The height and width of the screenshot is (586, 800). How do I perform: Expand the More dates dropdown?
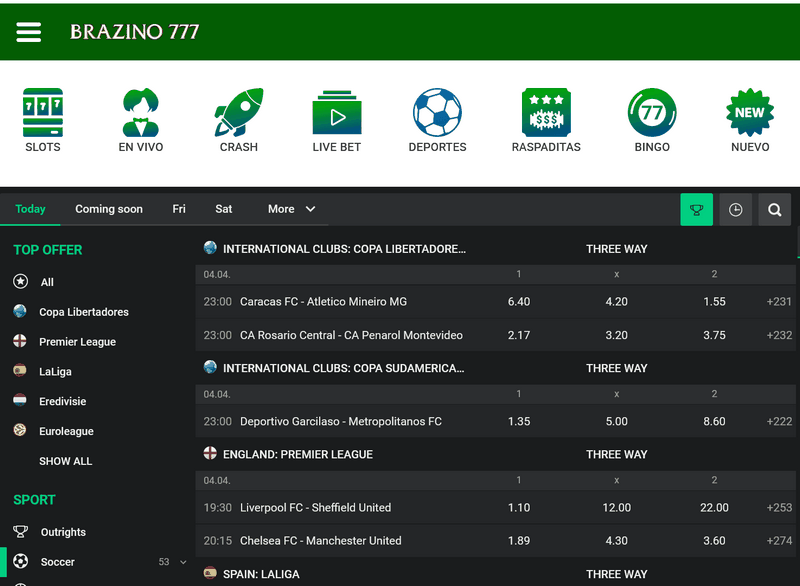click(290, 209)
